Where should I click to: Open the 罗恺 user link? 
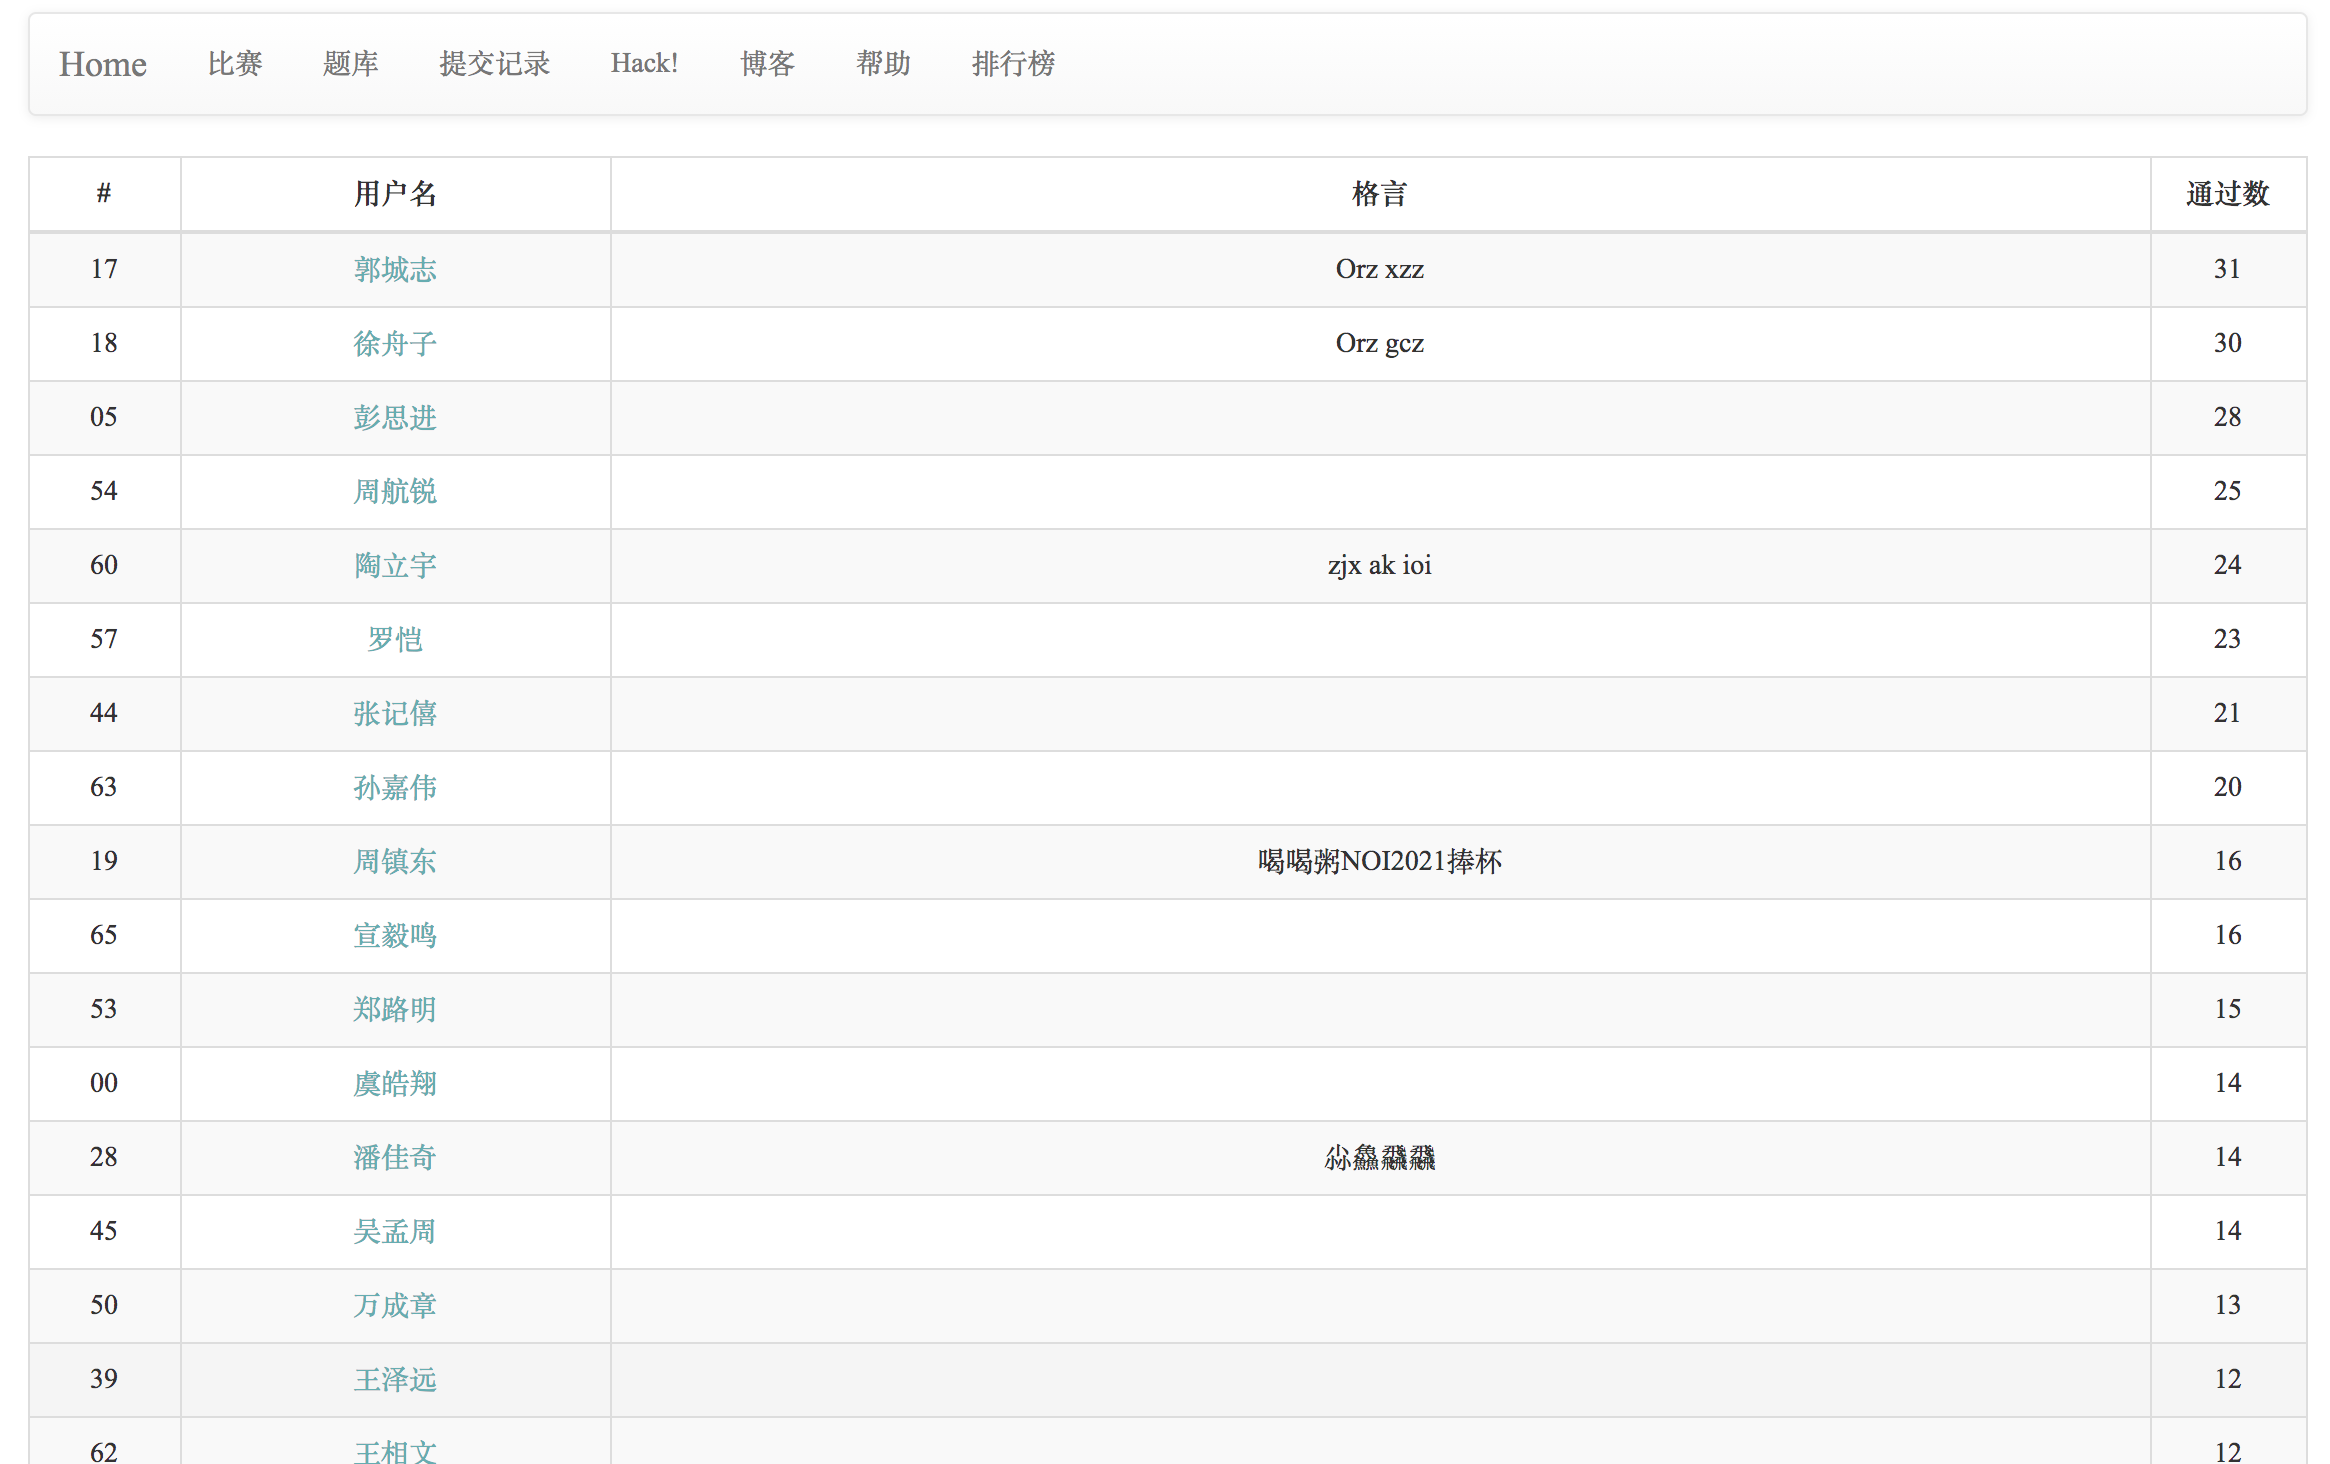[395, 639]
